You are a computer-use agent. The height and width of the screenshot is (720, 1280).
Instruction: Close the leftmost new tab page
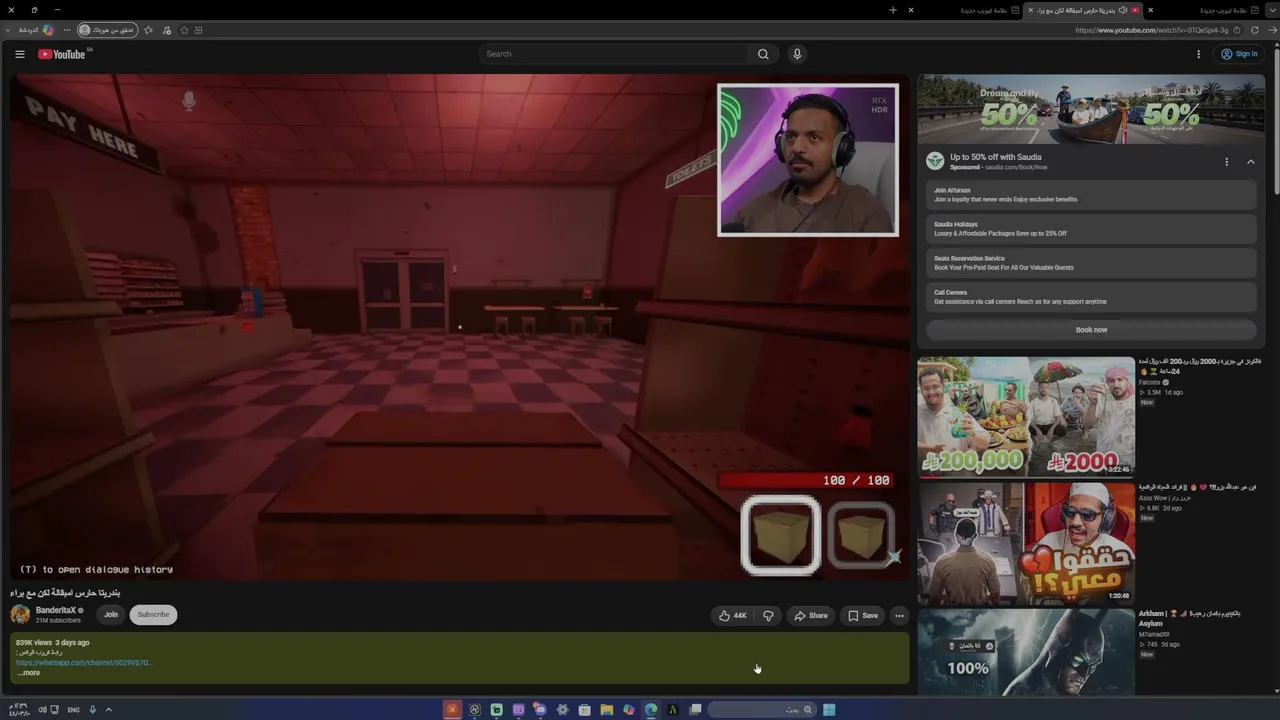tap(911, 10)
